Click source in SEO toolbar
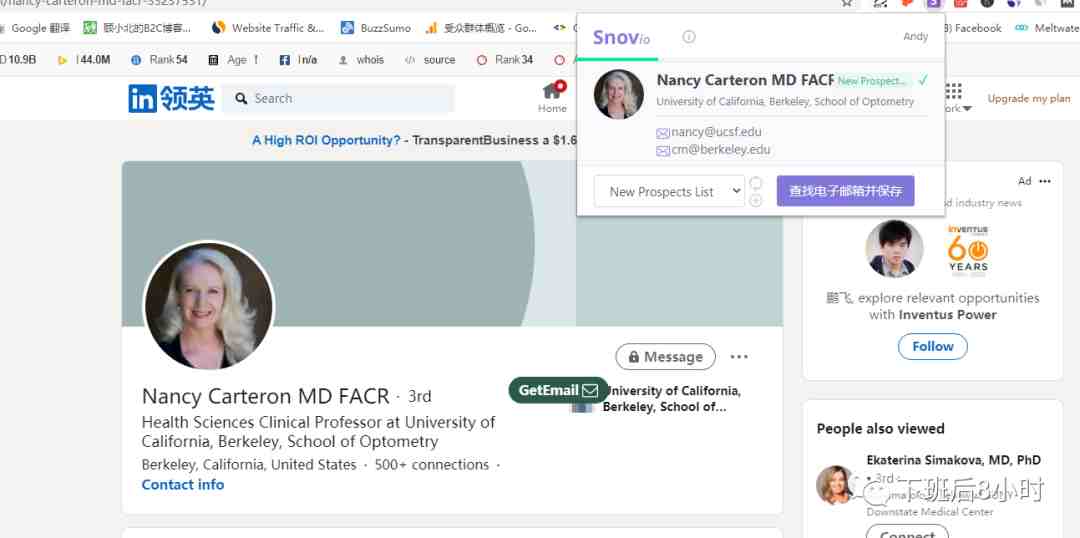Screen dimensions: 1080x538 click(x=430, y=60)
